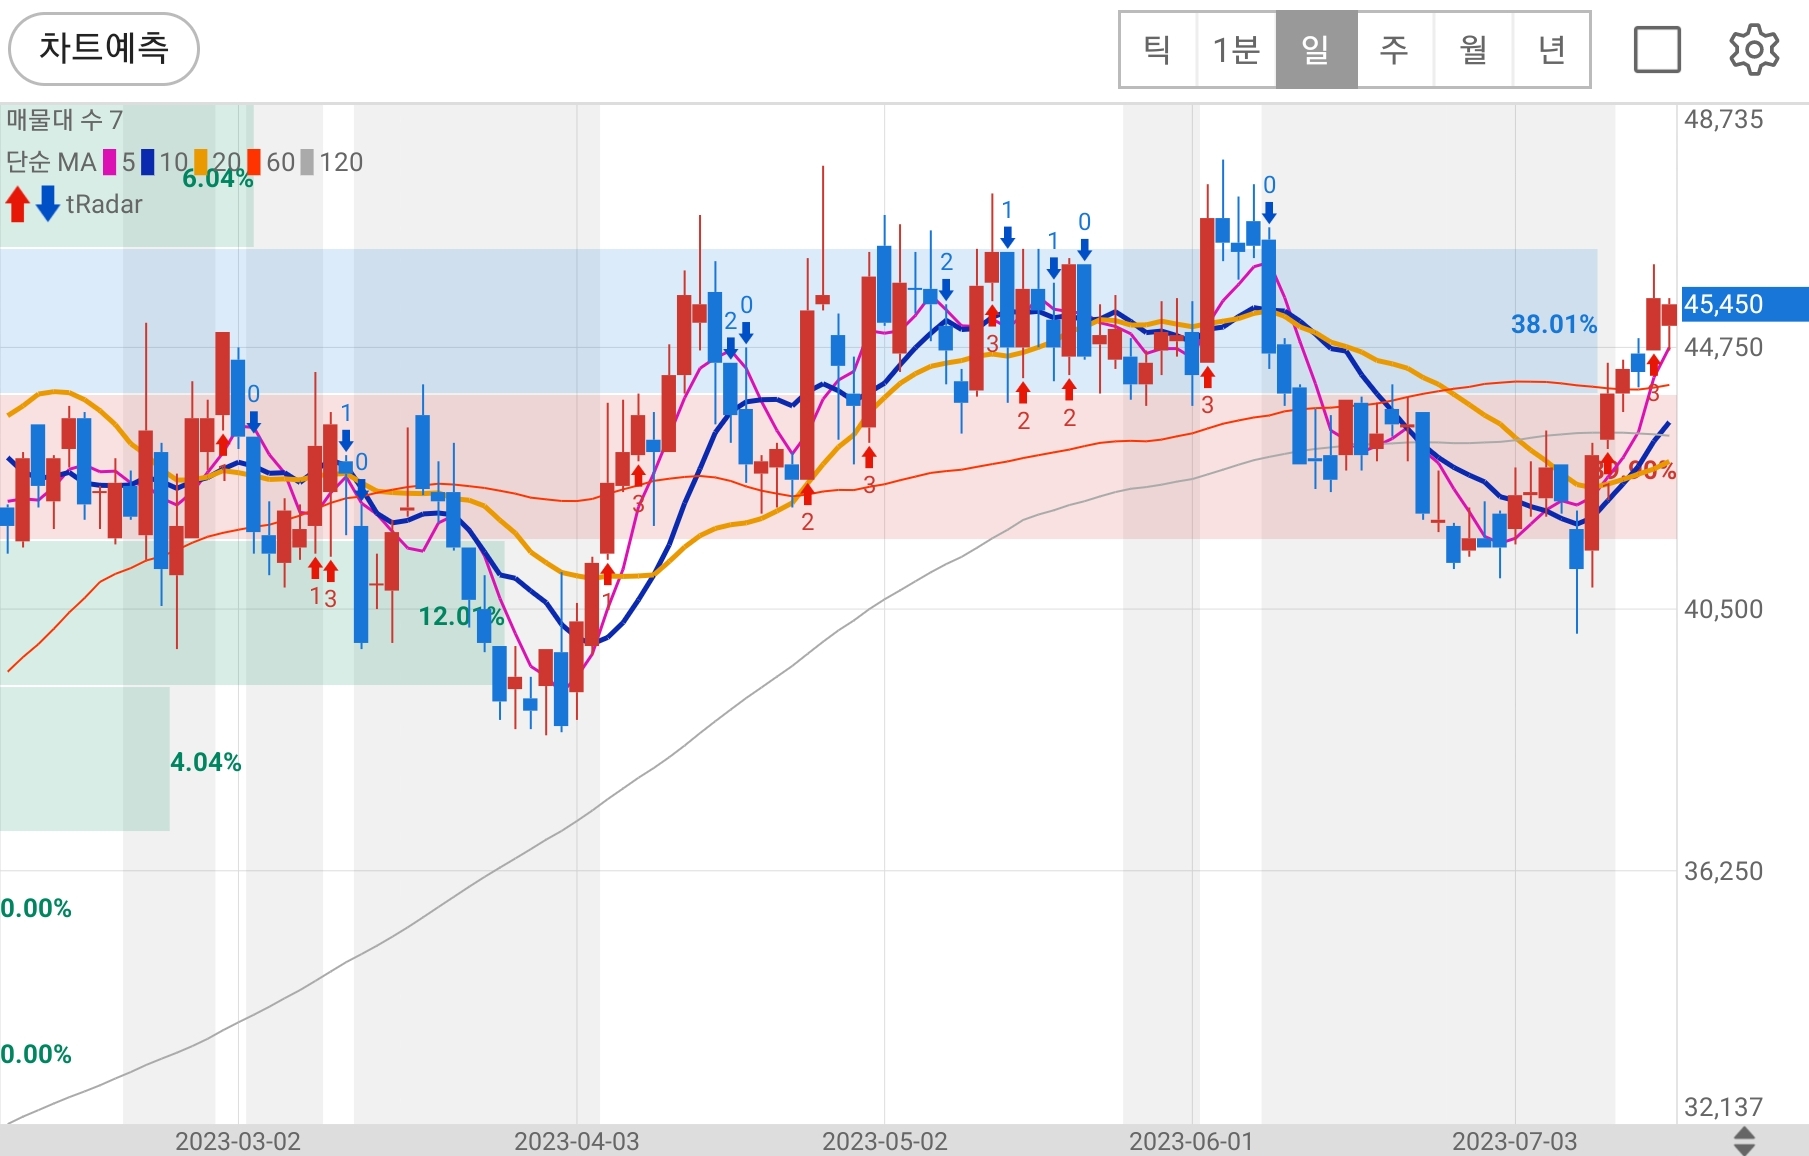This screenshot has width=1809, height=1156.
Task: Click the 38.01% volume profile label
Action: tap(1554, 324)
